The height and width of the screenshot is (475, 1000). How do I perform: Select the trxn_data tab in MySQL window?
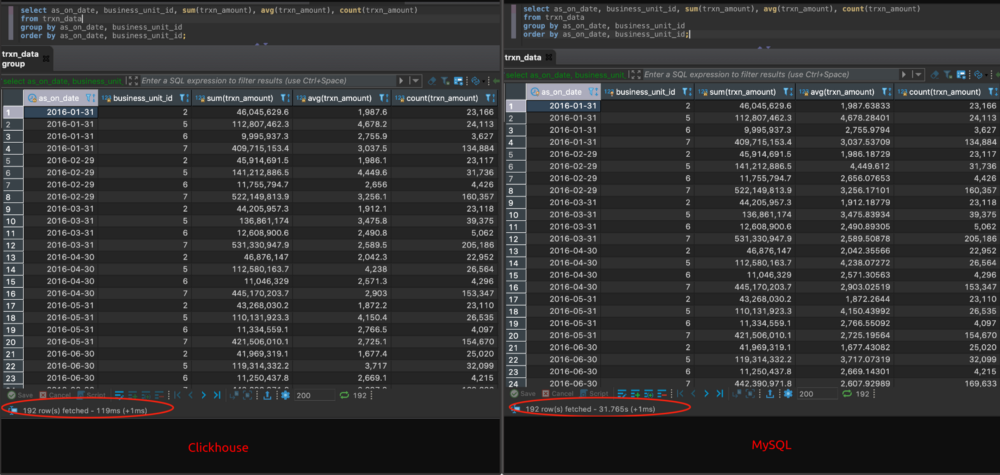528,57
